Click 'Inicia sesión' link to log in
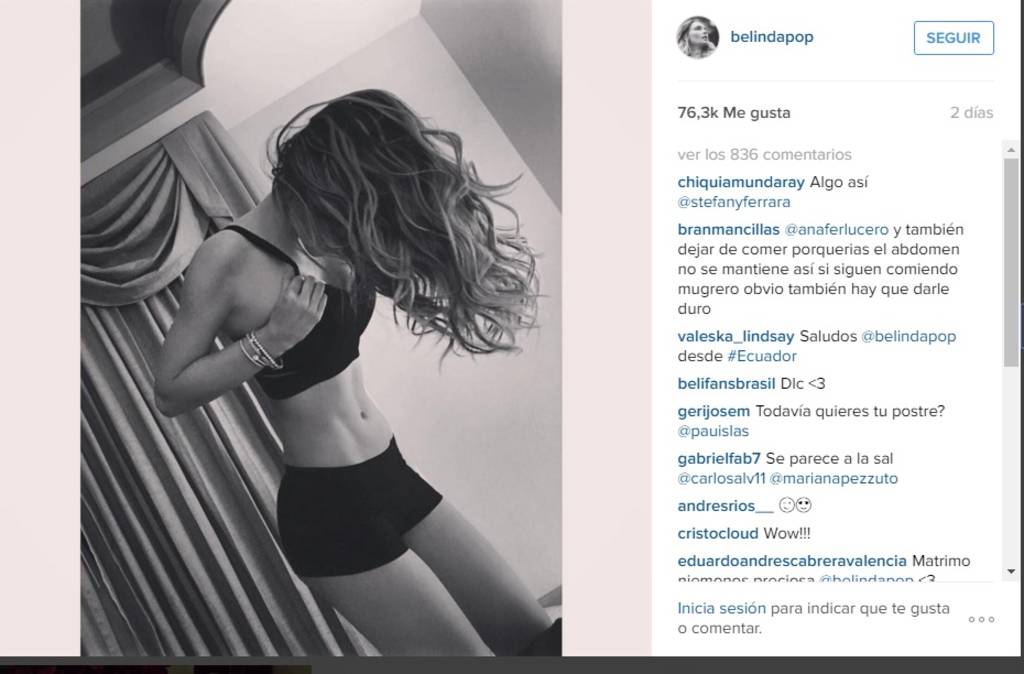 pos(721,608)
